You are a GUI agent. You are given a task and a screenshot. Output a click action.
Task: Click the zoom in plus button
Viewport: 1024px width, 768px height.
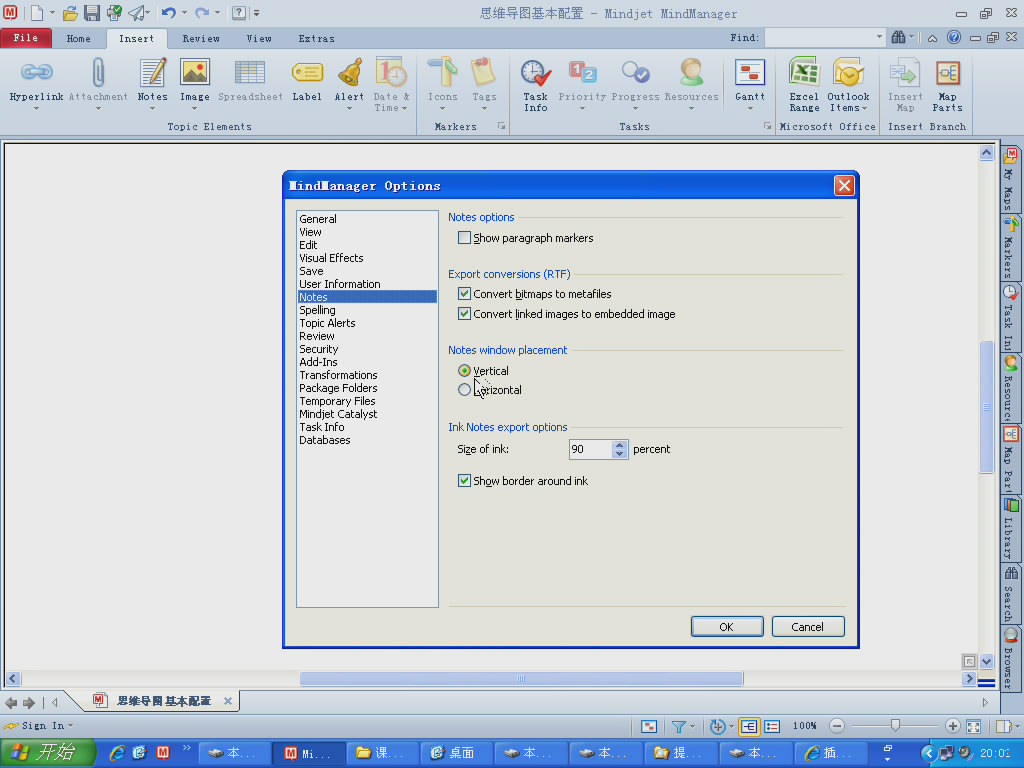952,726
